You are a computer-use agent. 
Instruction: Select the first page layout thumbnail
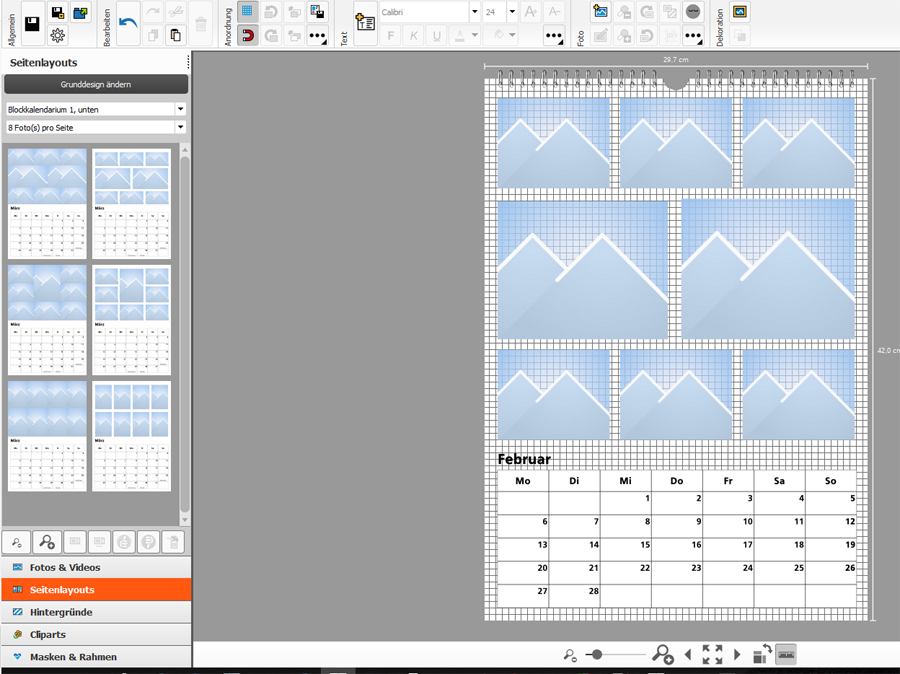click(x=47, y=204)
